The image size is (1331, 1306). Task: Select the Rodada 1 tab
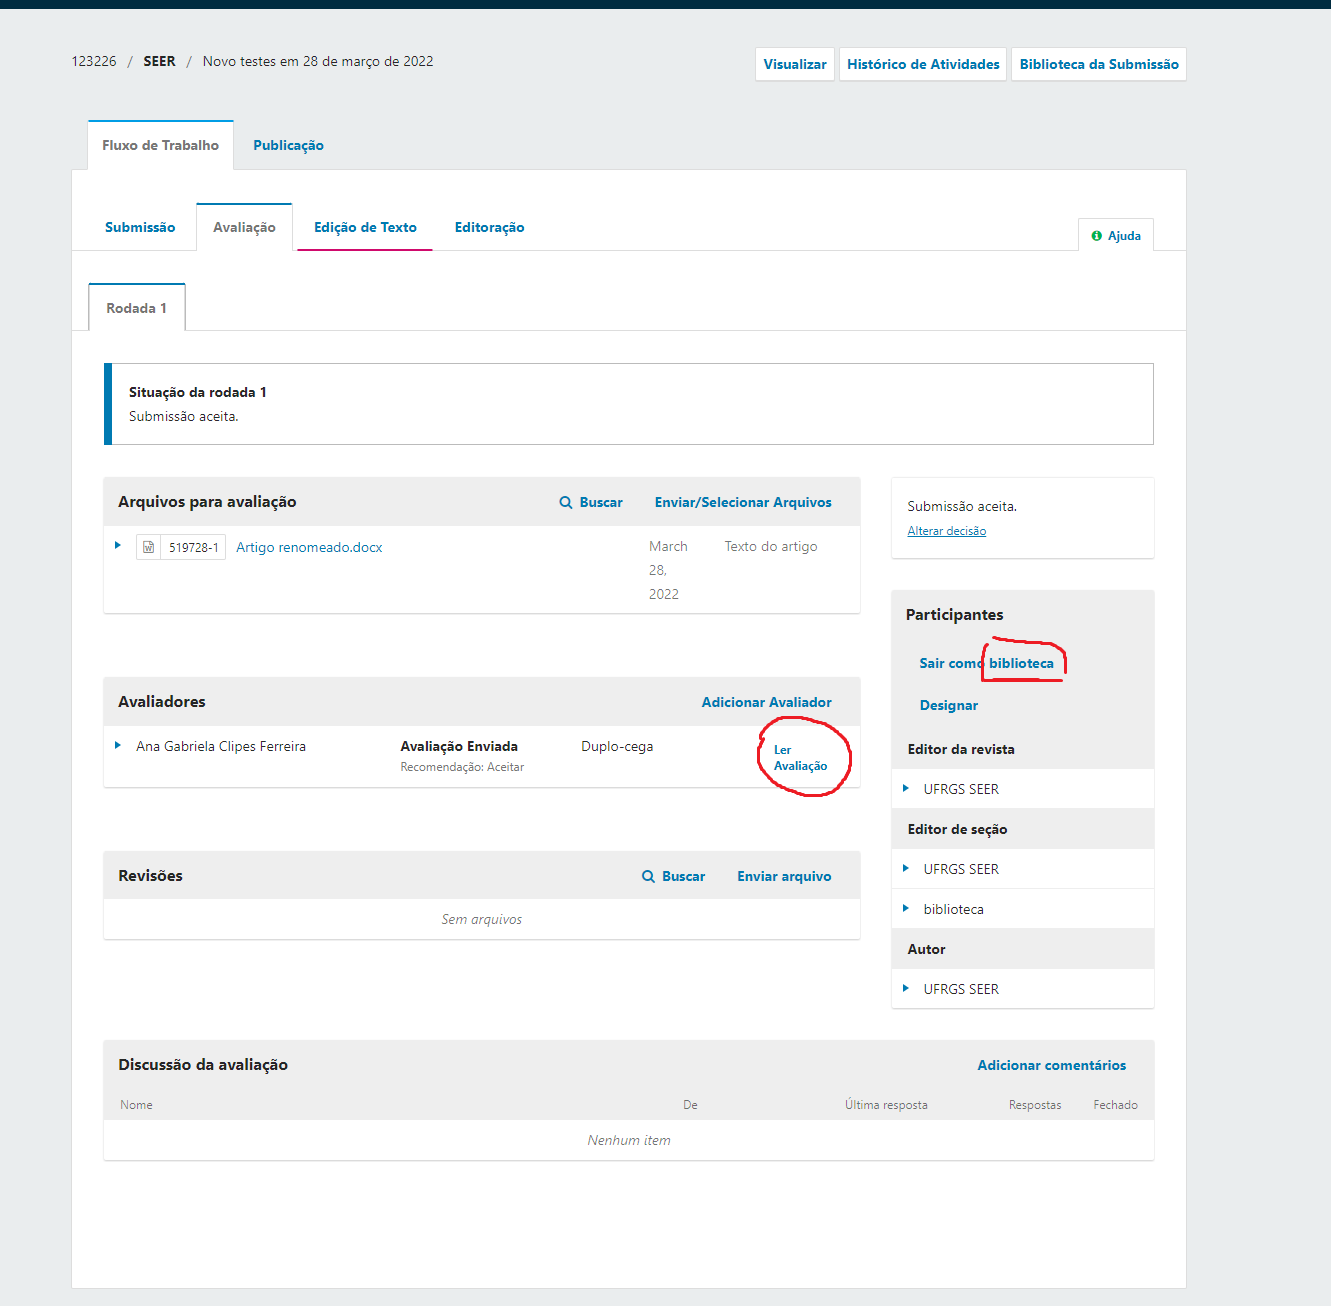137,308
